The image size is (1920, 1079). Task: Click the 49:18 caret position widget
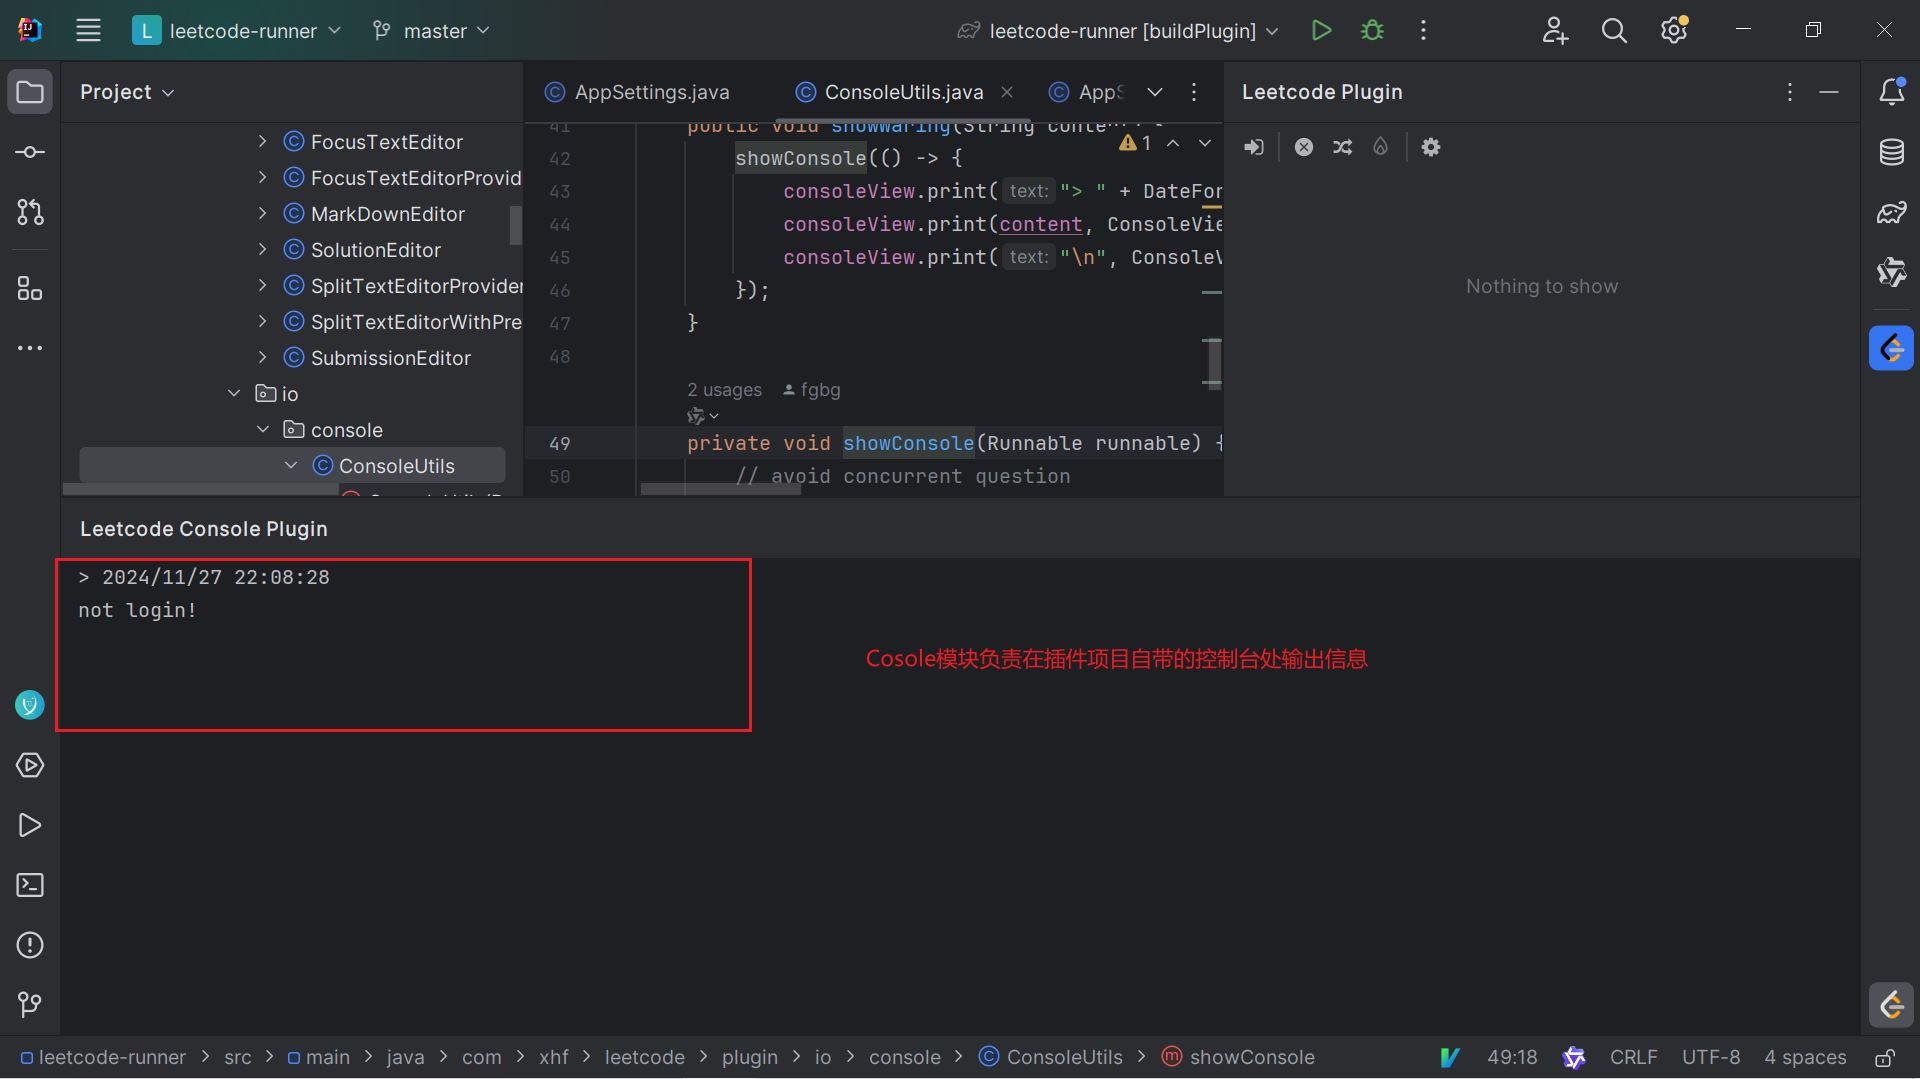(1512, 1058)
